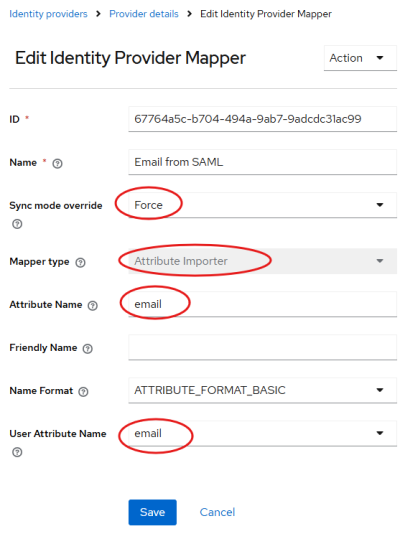The width and height of the screenshot is (400, 539).
Task: Focus the Name field Email from SAML
Action: pos(263,162)
